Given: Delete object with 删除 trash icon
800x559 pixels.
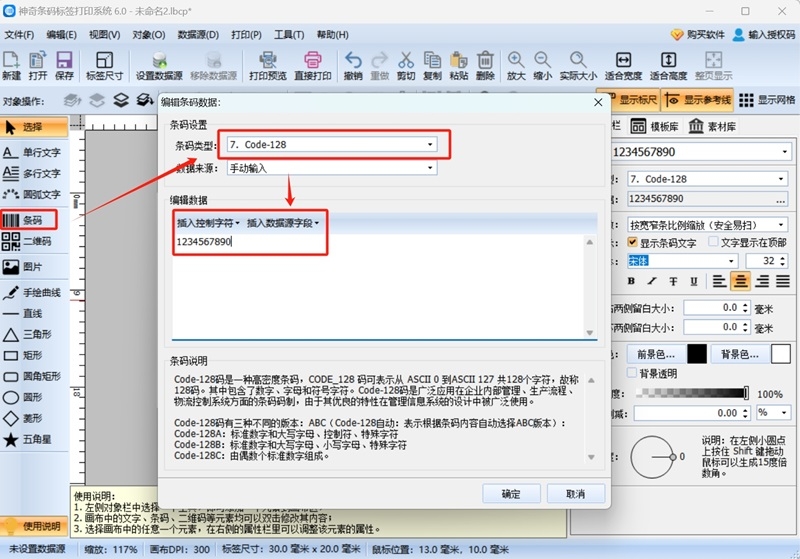Looking at the screenshot, I should tap(485, 65).
